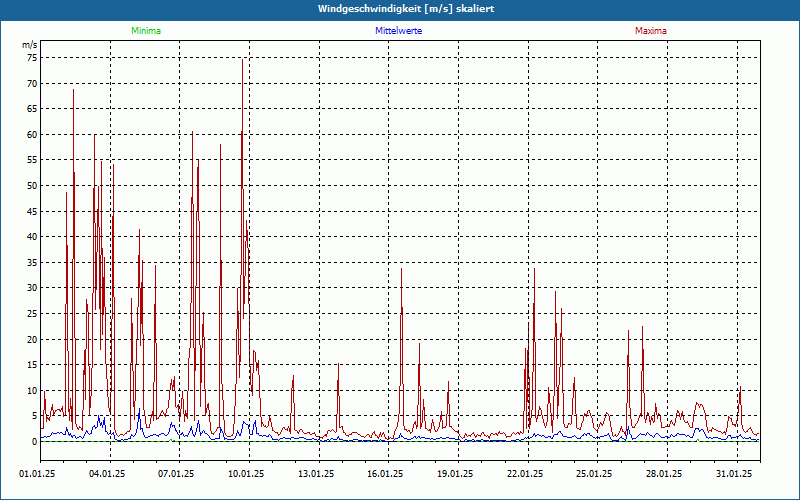Click the 28.01.25 date on the x-axis

click(664, 474)
